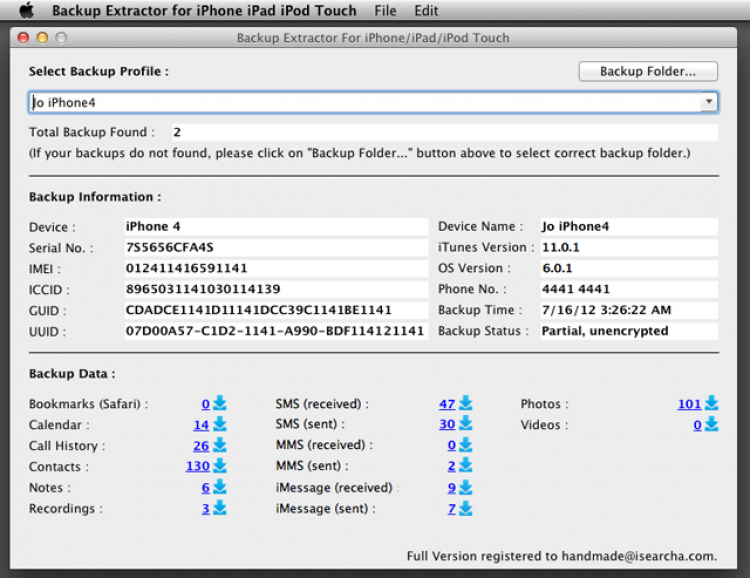Open Call History count link 26
The width and height of the screenshot is (750, 578).
coord(201,446)
